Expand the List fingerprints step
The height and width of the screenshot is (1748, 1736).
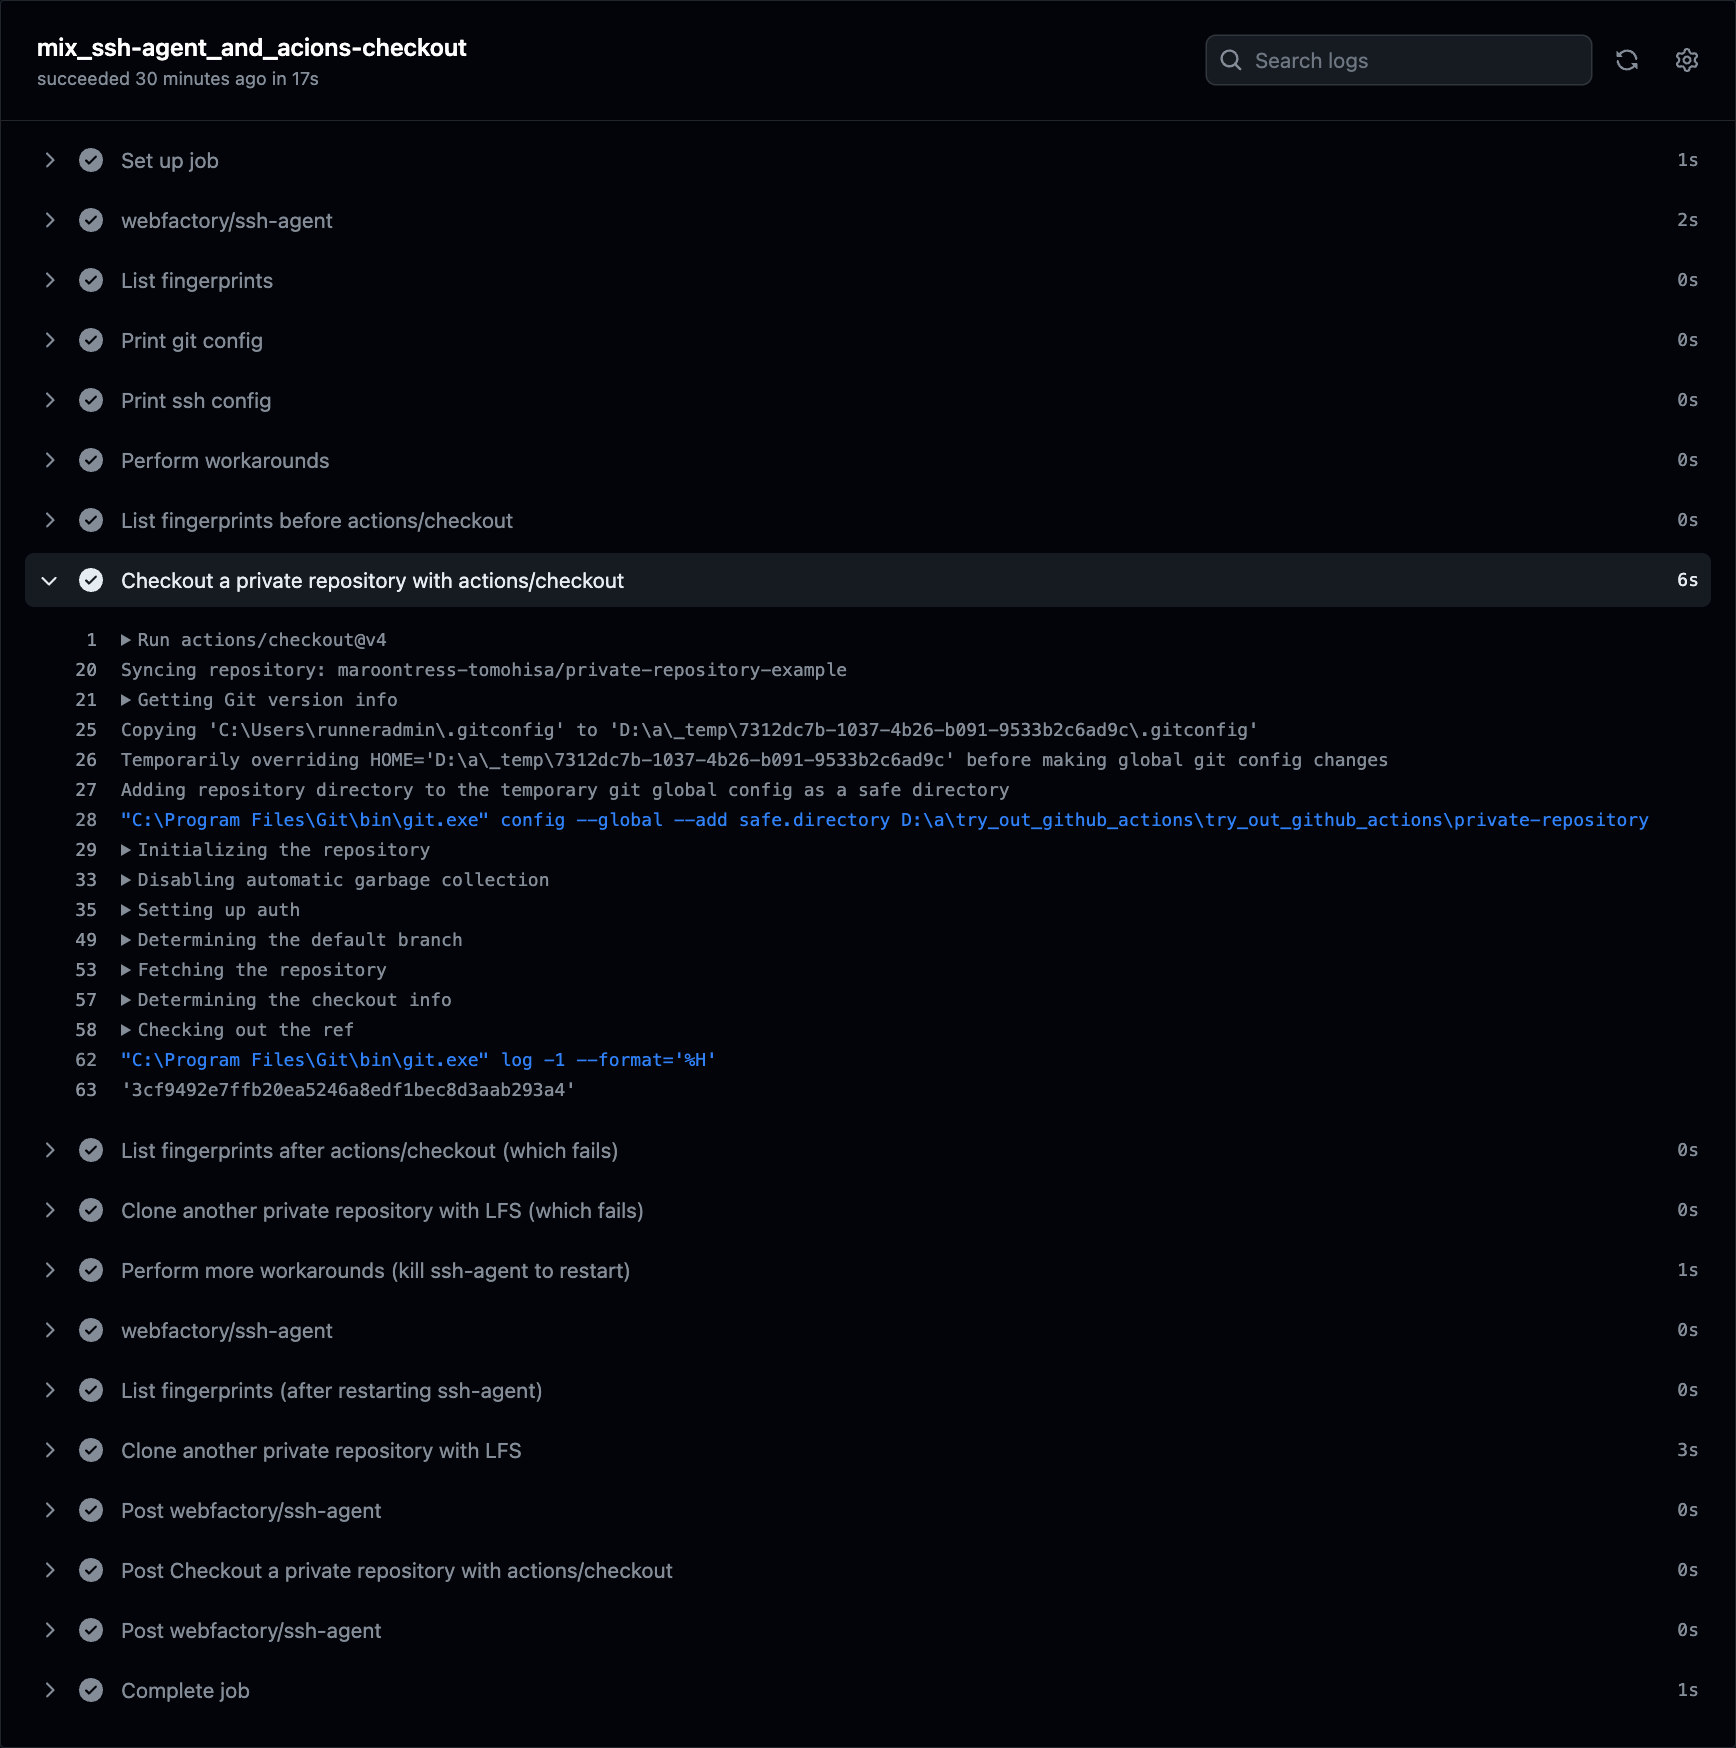point(49,280)
